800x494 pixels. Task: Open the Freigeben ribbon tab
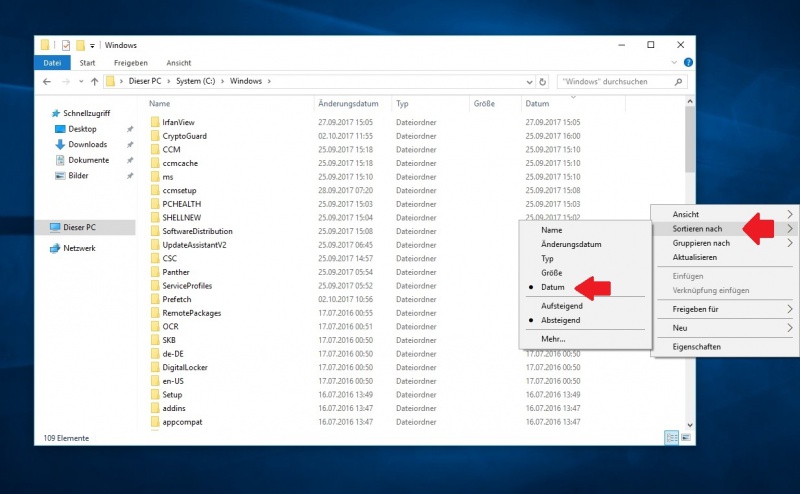click(x=131, y=63)
